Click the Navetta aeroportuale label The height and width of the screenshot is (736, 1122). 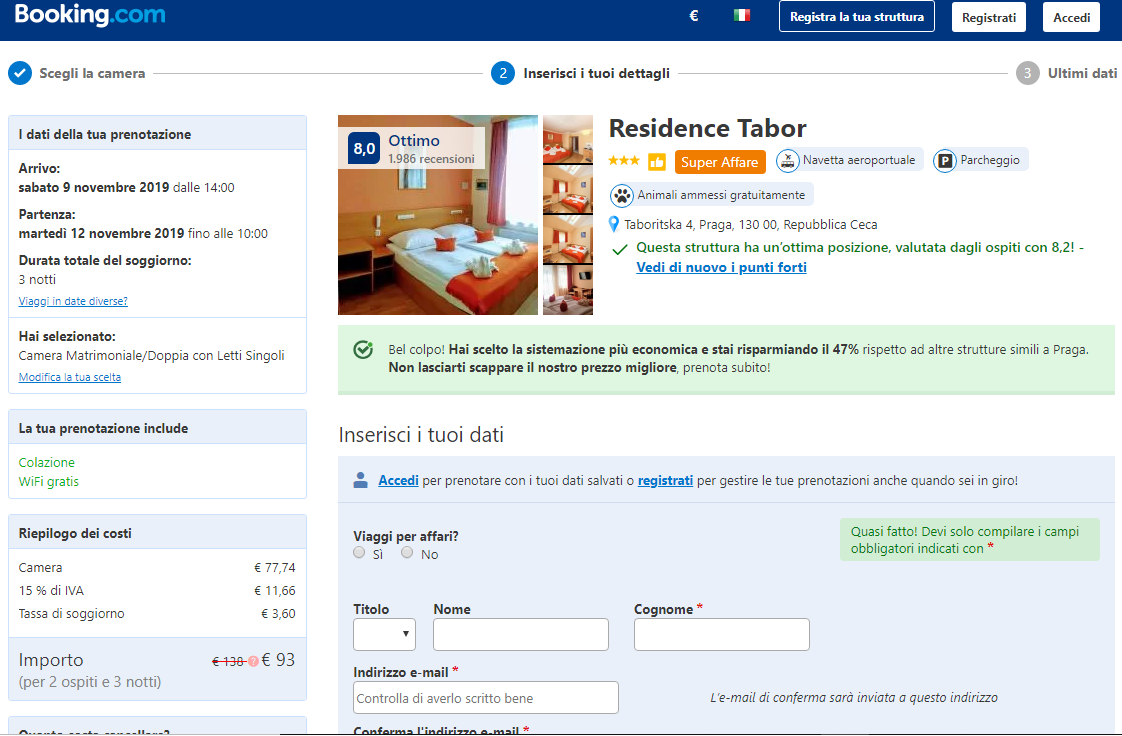click(x=859, y=160)
